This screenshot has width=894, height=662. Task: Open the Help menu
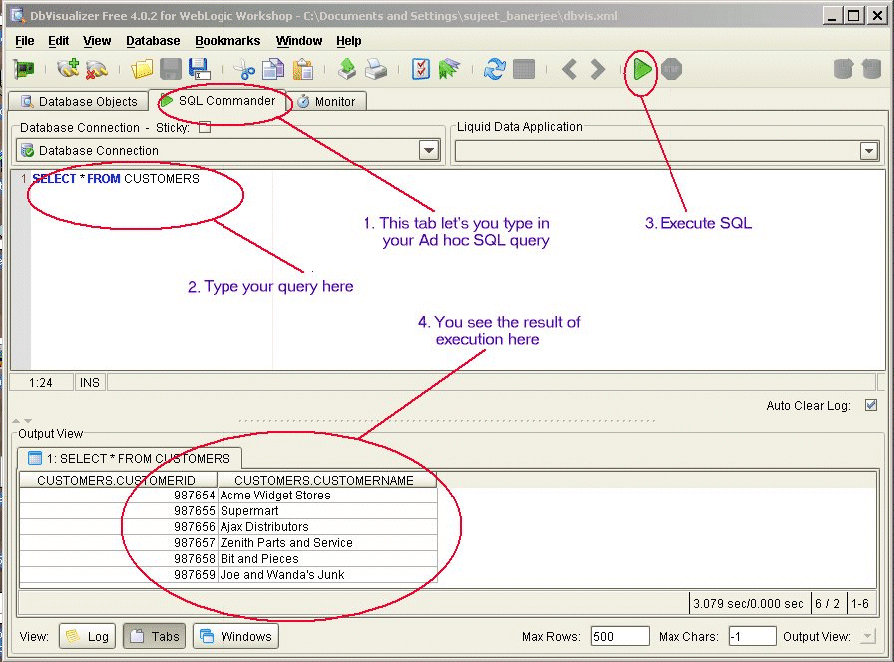[348, 41]
